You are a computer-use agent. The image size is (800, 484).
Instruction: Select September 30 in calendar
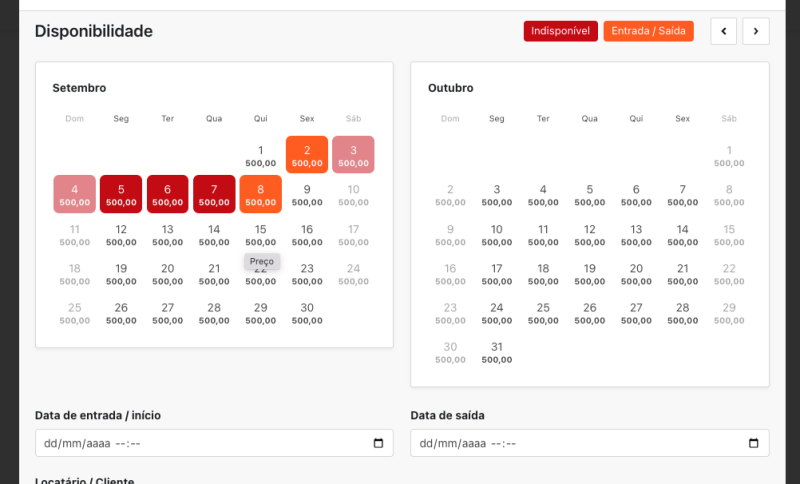307,313
